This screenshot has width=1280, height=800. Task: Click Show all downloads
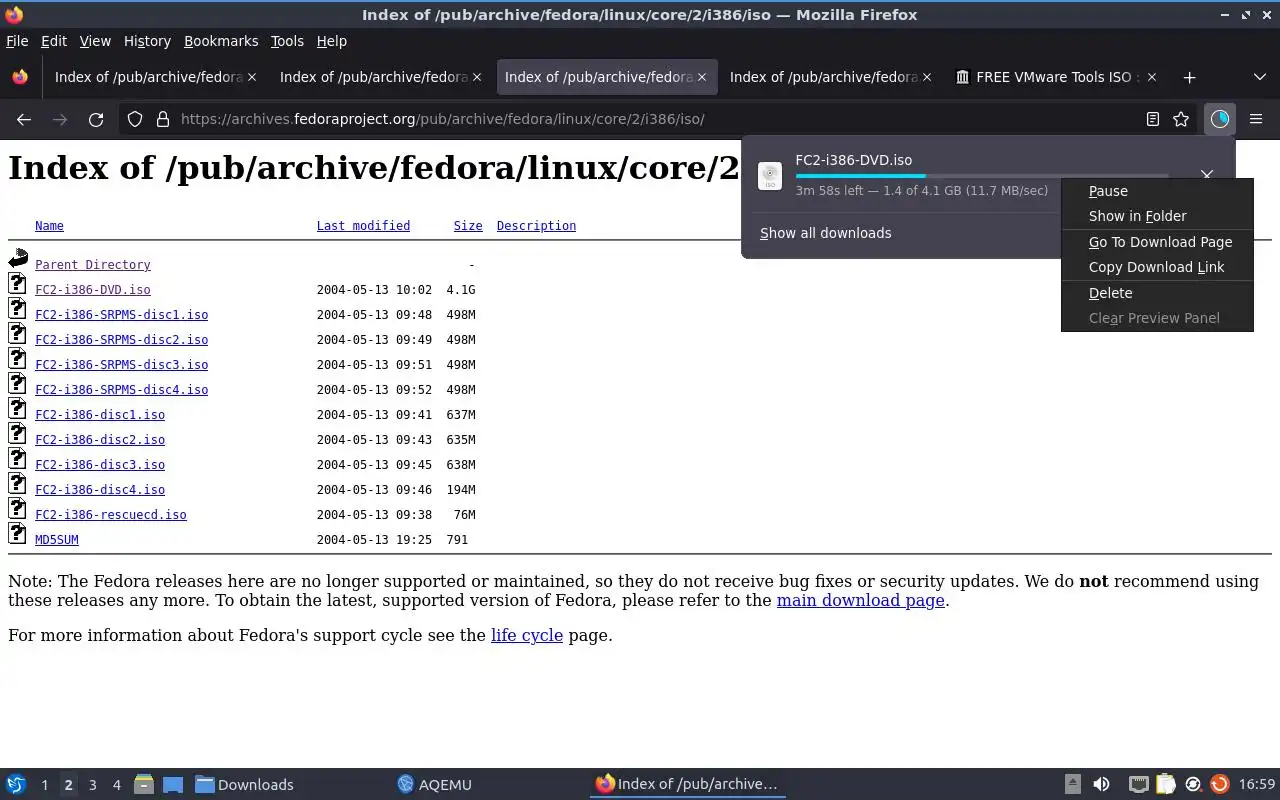tap(825, 233)
